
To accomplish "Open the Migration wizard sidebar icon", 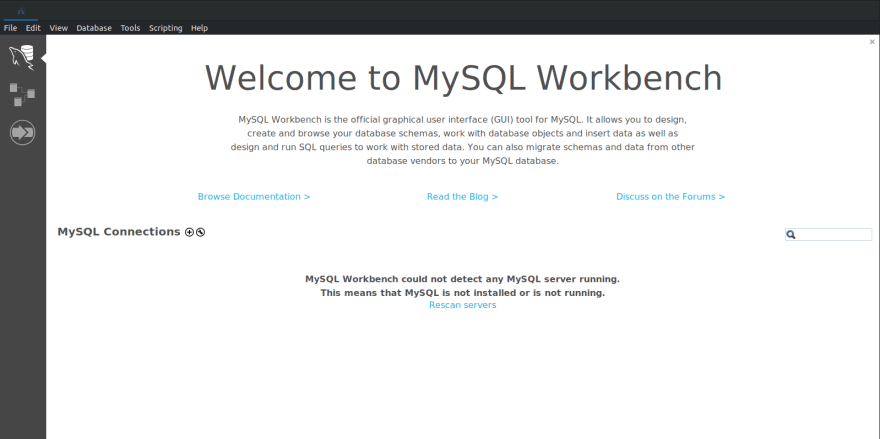I will [22, 132].
